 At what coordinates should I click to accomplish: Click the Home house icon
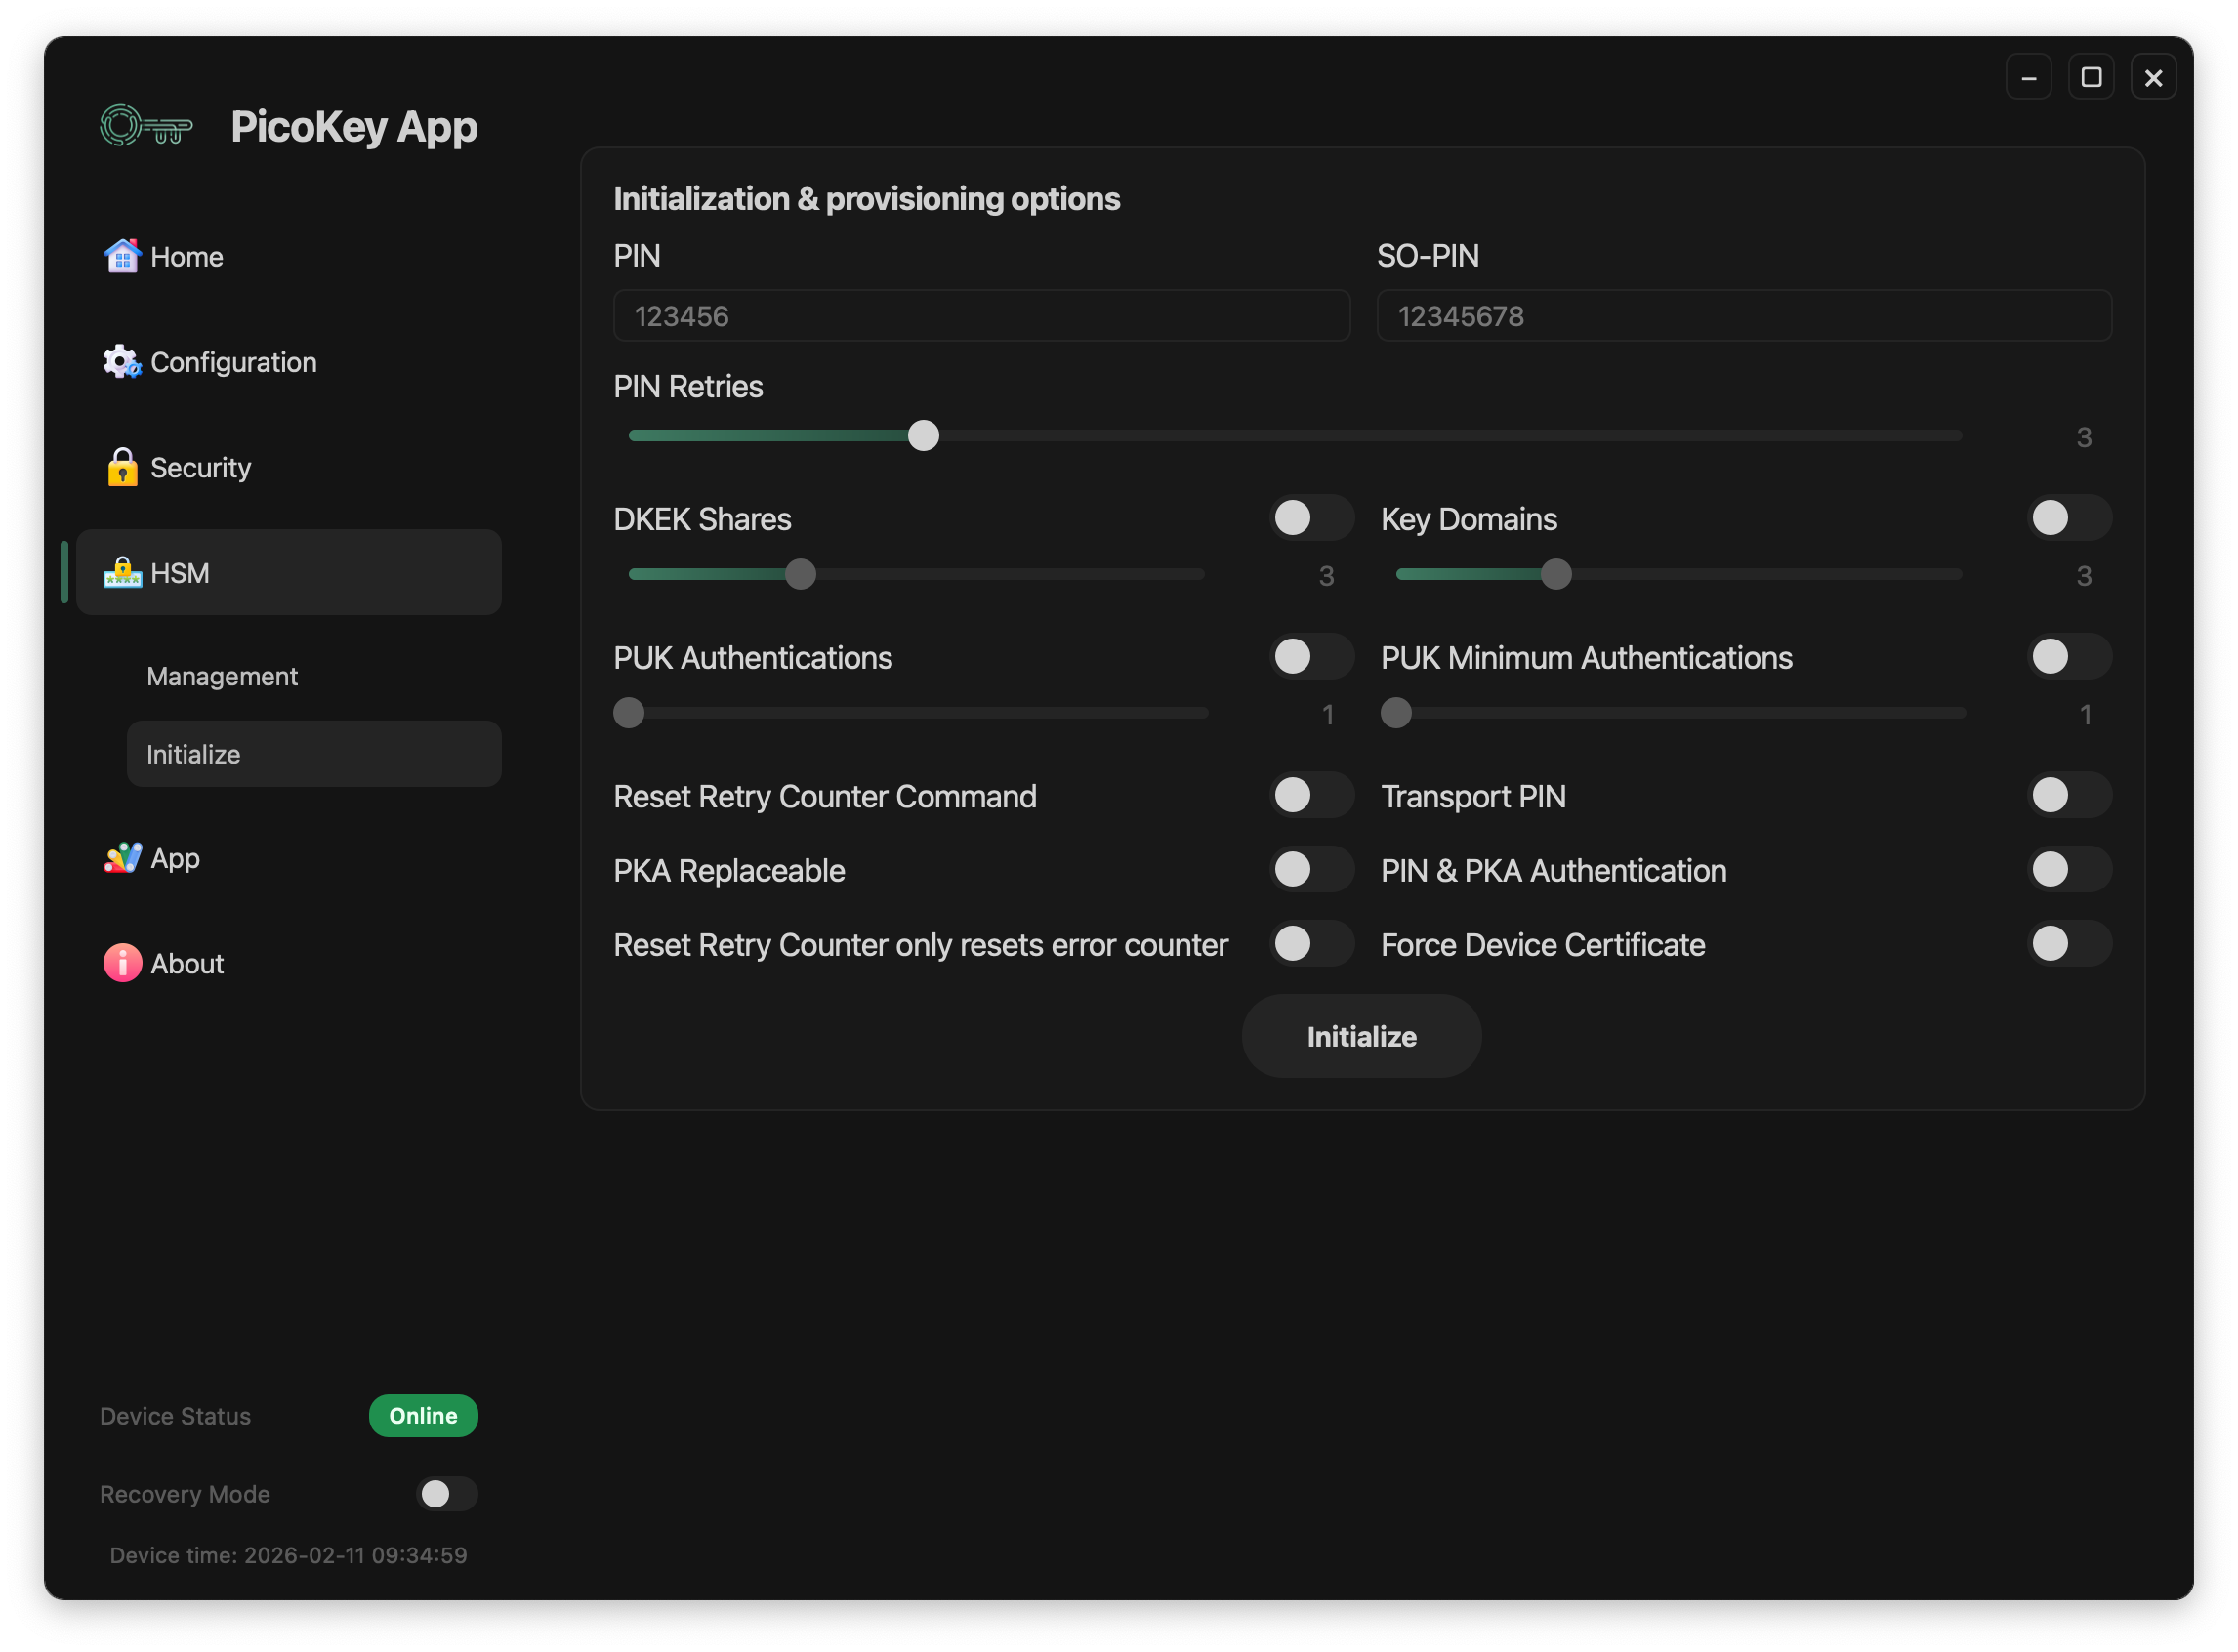click(122, 256)
